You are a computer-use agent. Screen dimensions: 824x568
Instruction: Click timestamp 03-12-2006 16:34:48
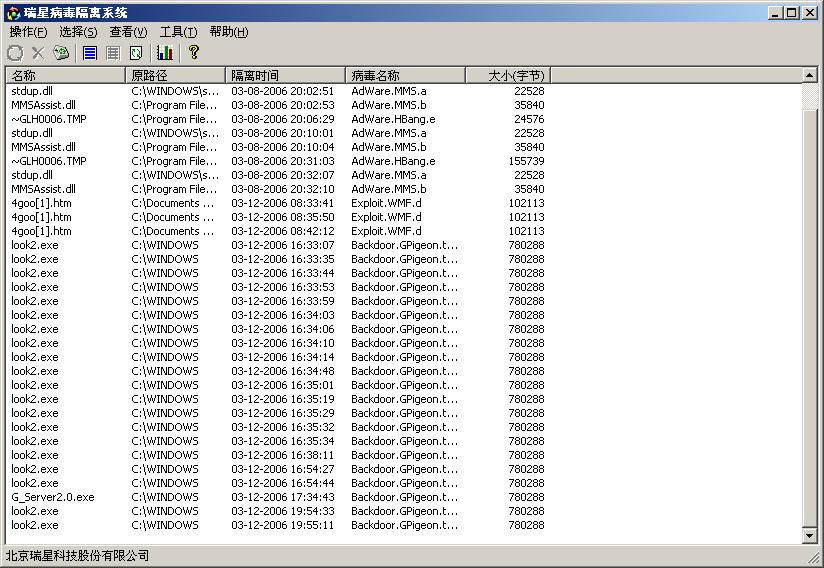click(x=283, y=371)
